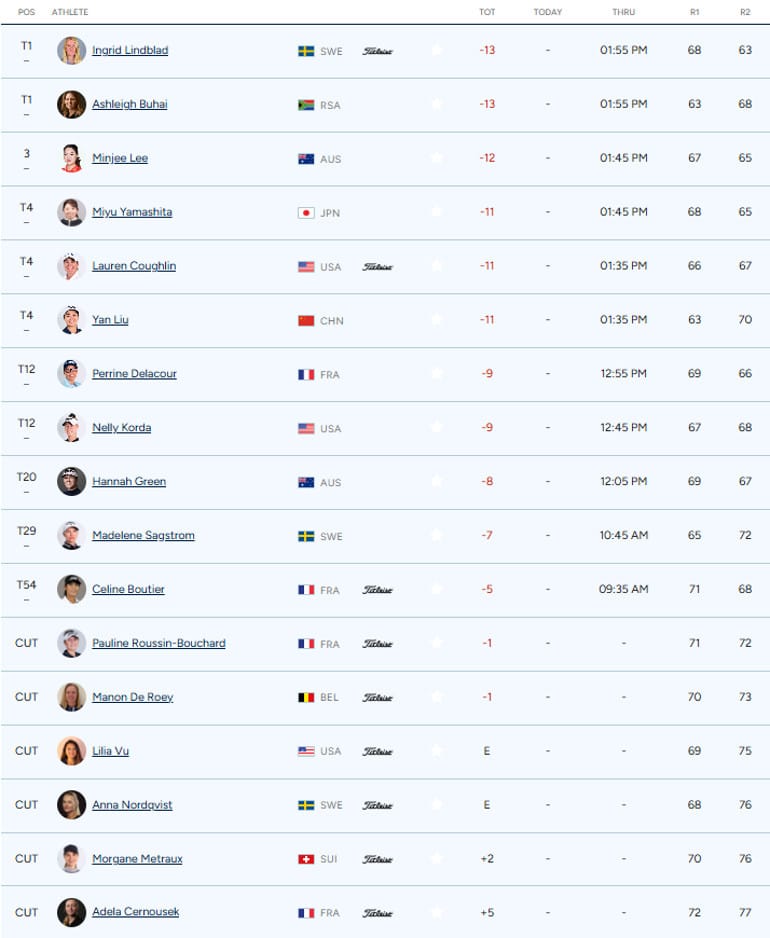Click the China flag beside Yan Liu
Viewport: 770px width, 938px height.
(306, 321)
